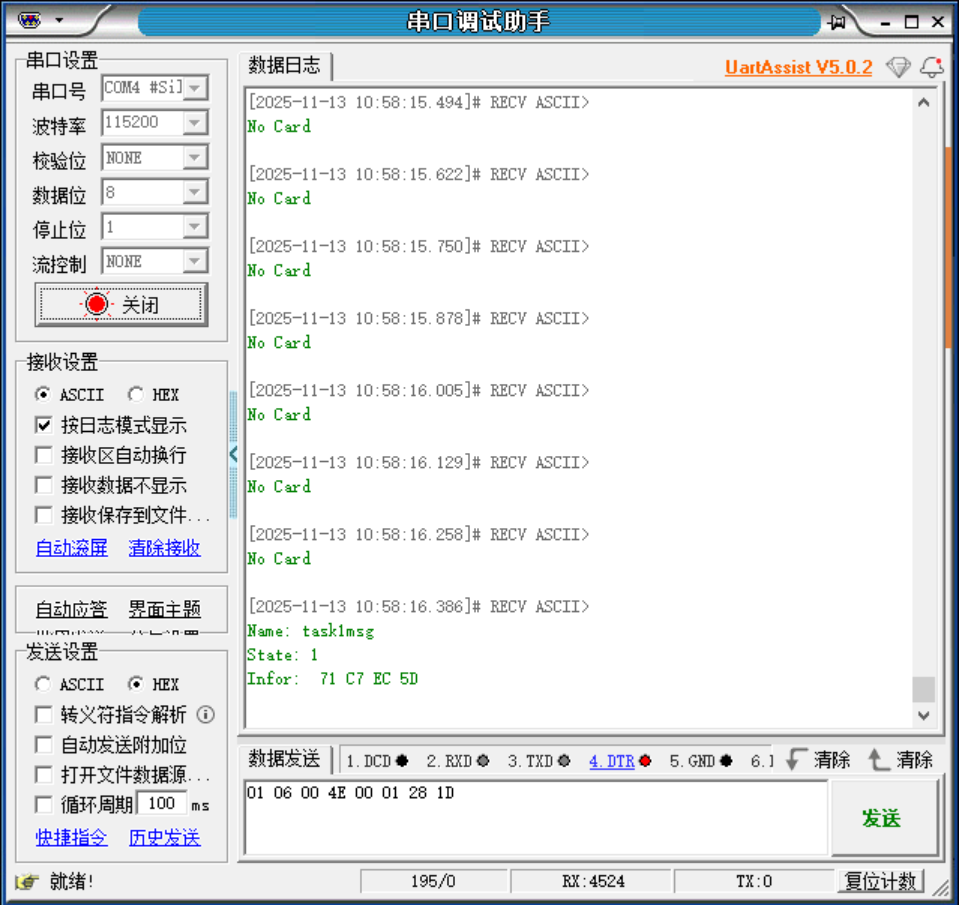Open the diamond premium icon

(x=898, y=67)
